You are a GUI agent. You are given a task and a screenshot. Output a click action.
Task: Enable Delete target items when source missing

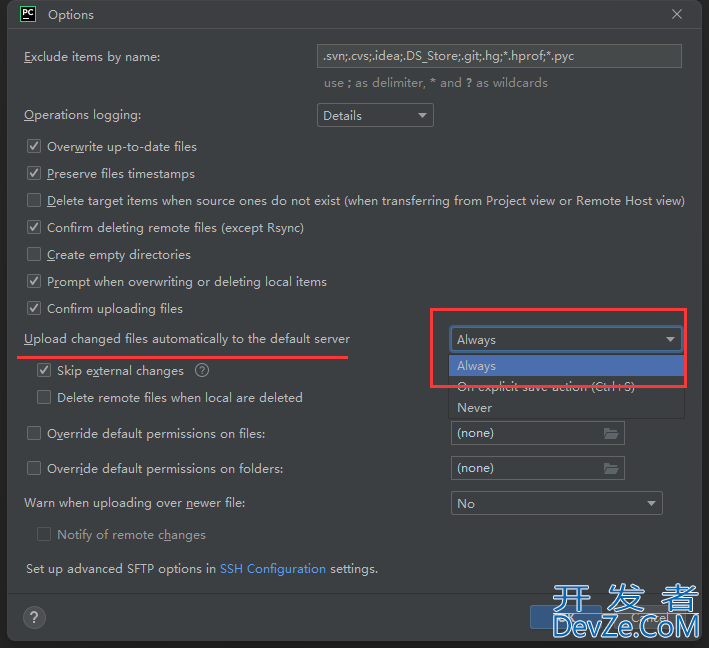pos(34,200)
